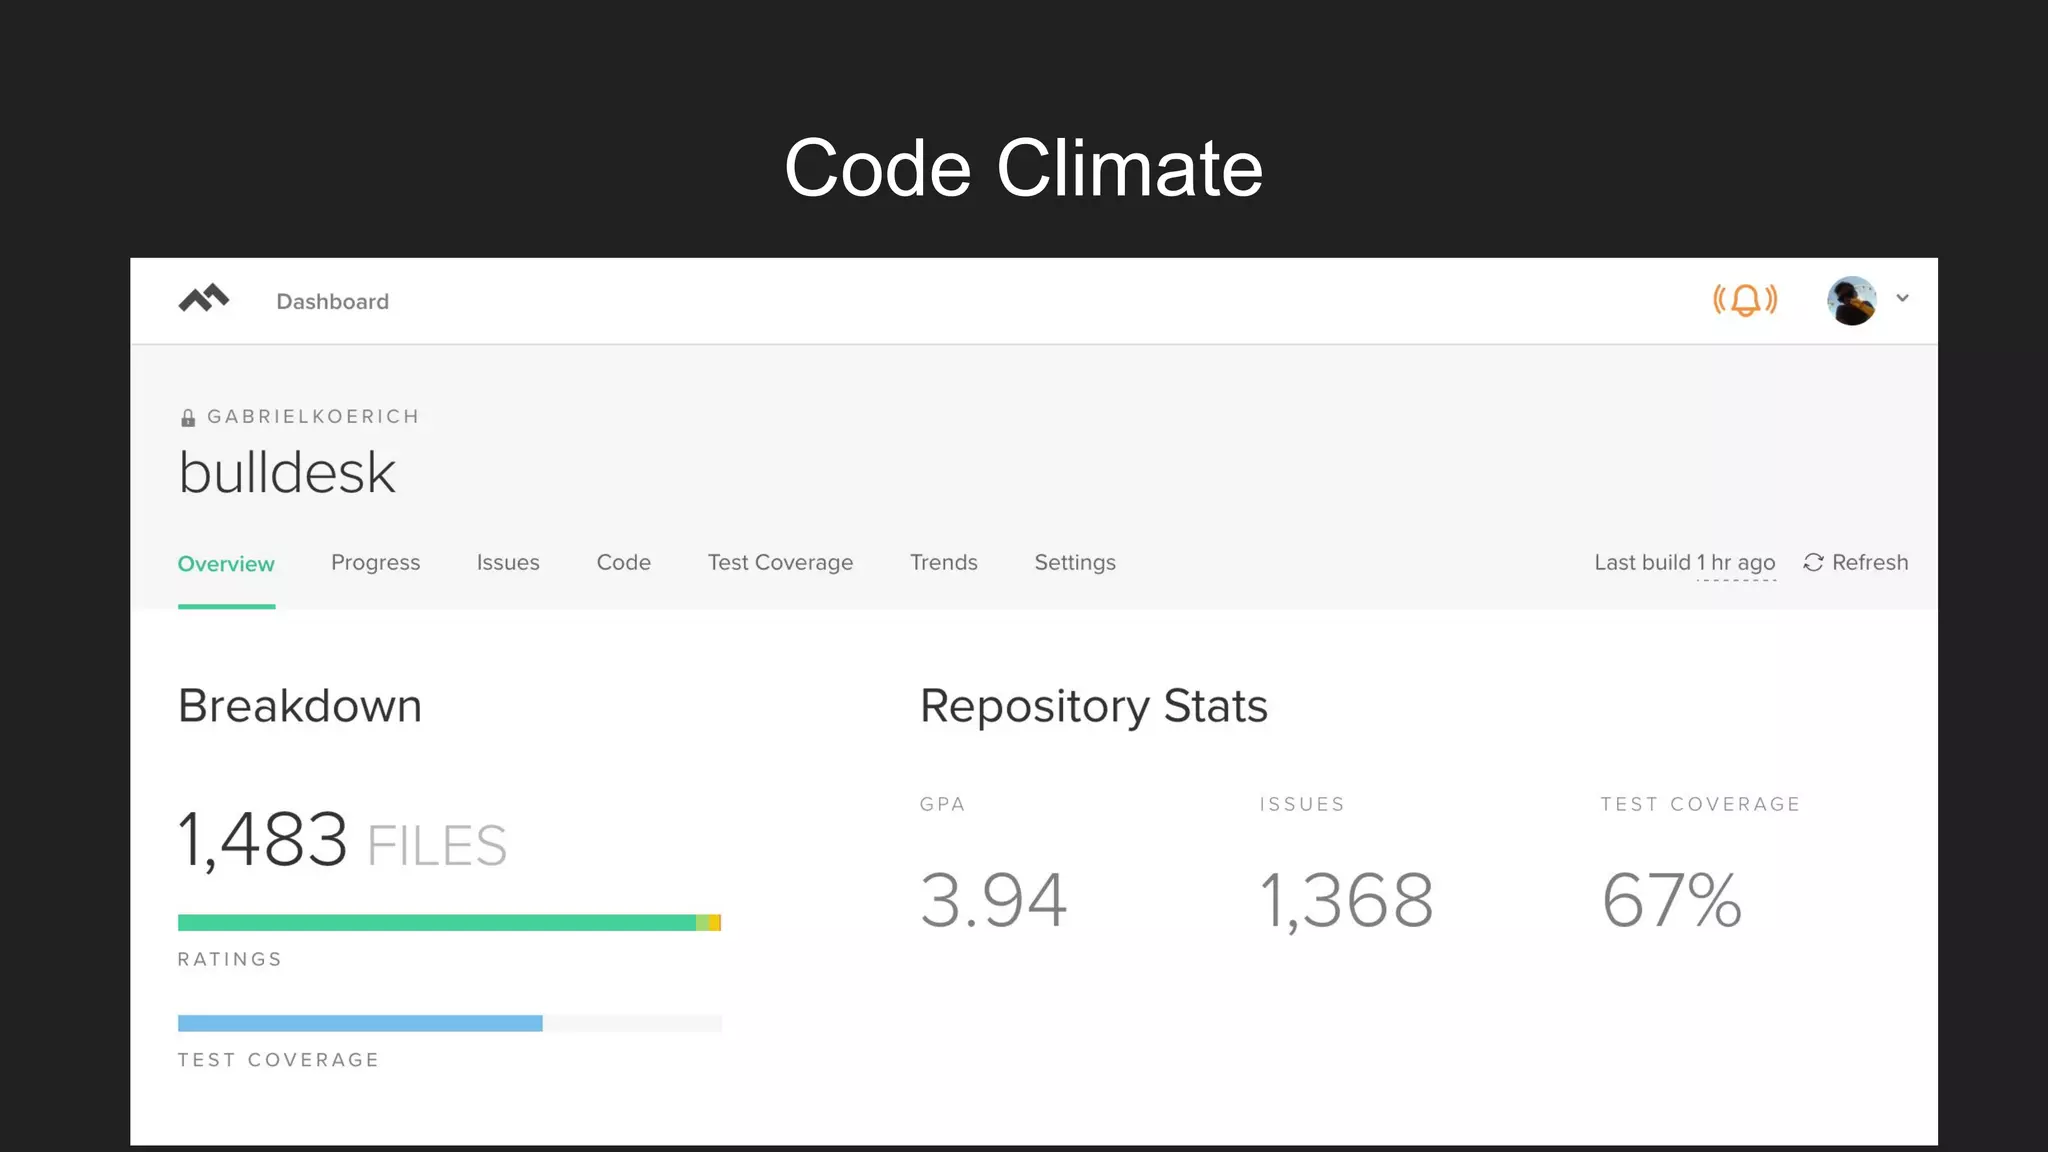Open the Dashboard link
The height and width of the screenshot is (1152, 2048).
332,301
